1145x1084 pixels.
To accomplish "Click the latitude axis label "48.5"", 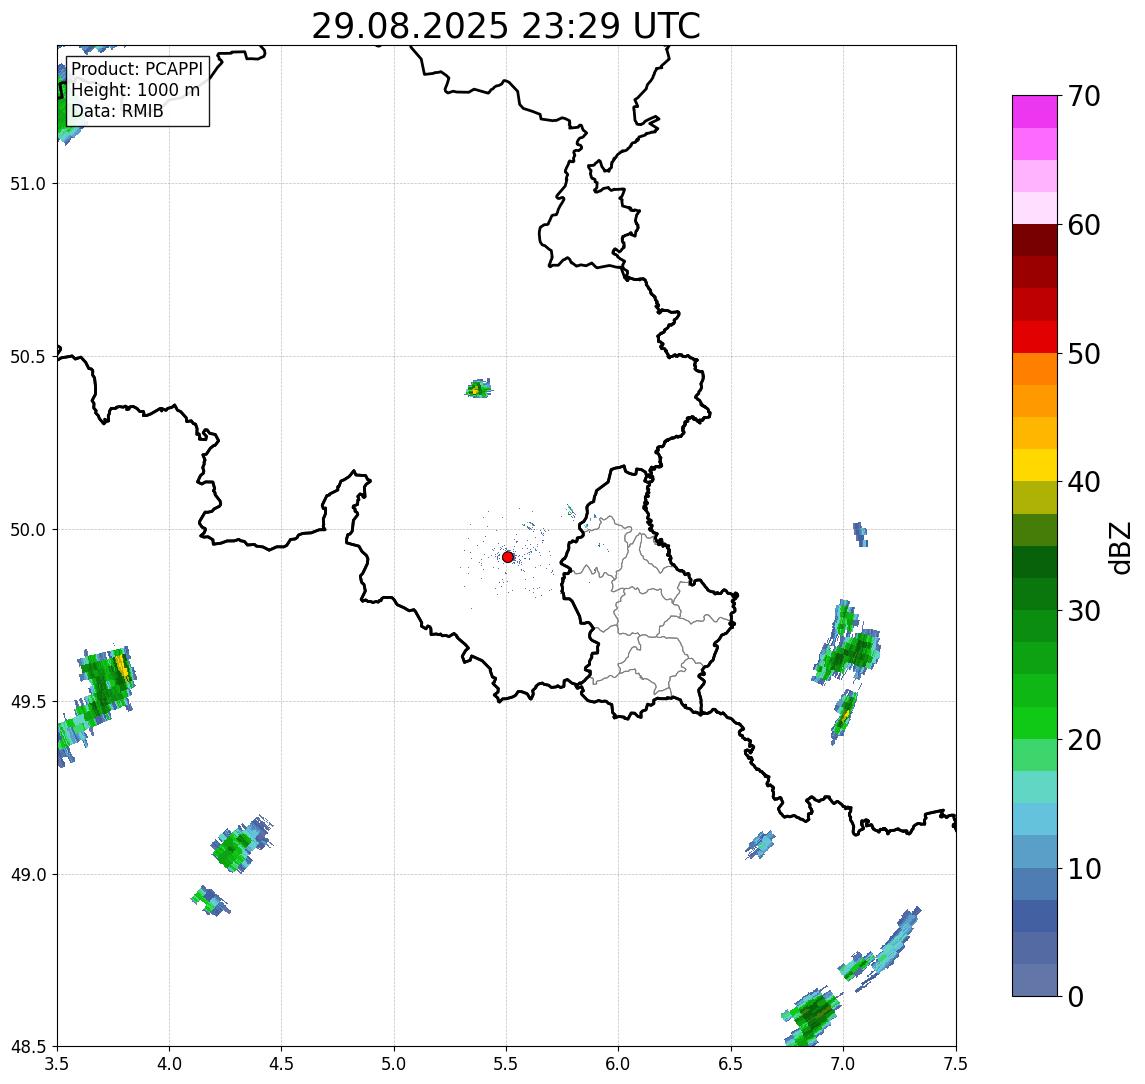I will pos(28,1047).
